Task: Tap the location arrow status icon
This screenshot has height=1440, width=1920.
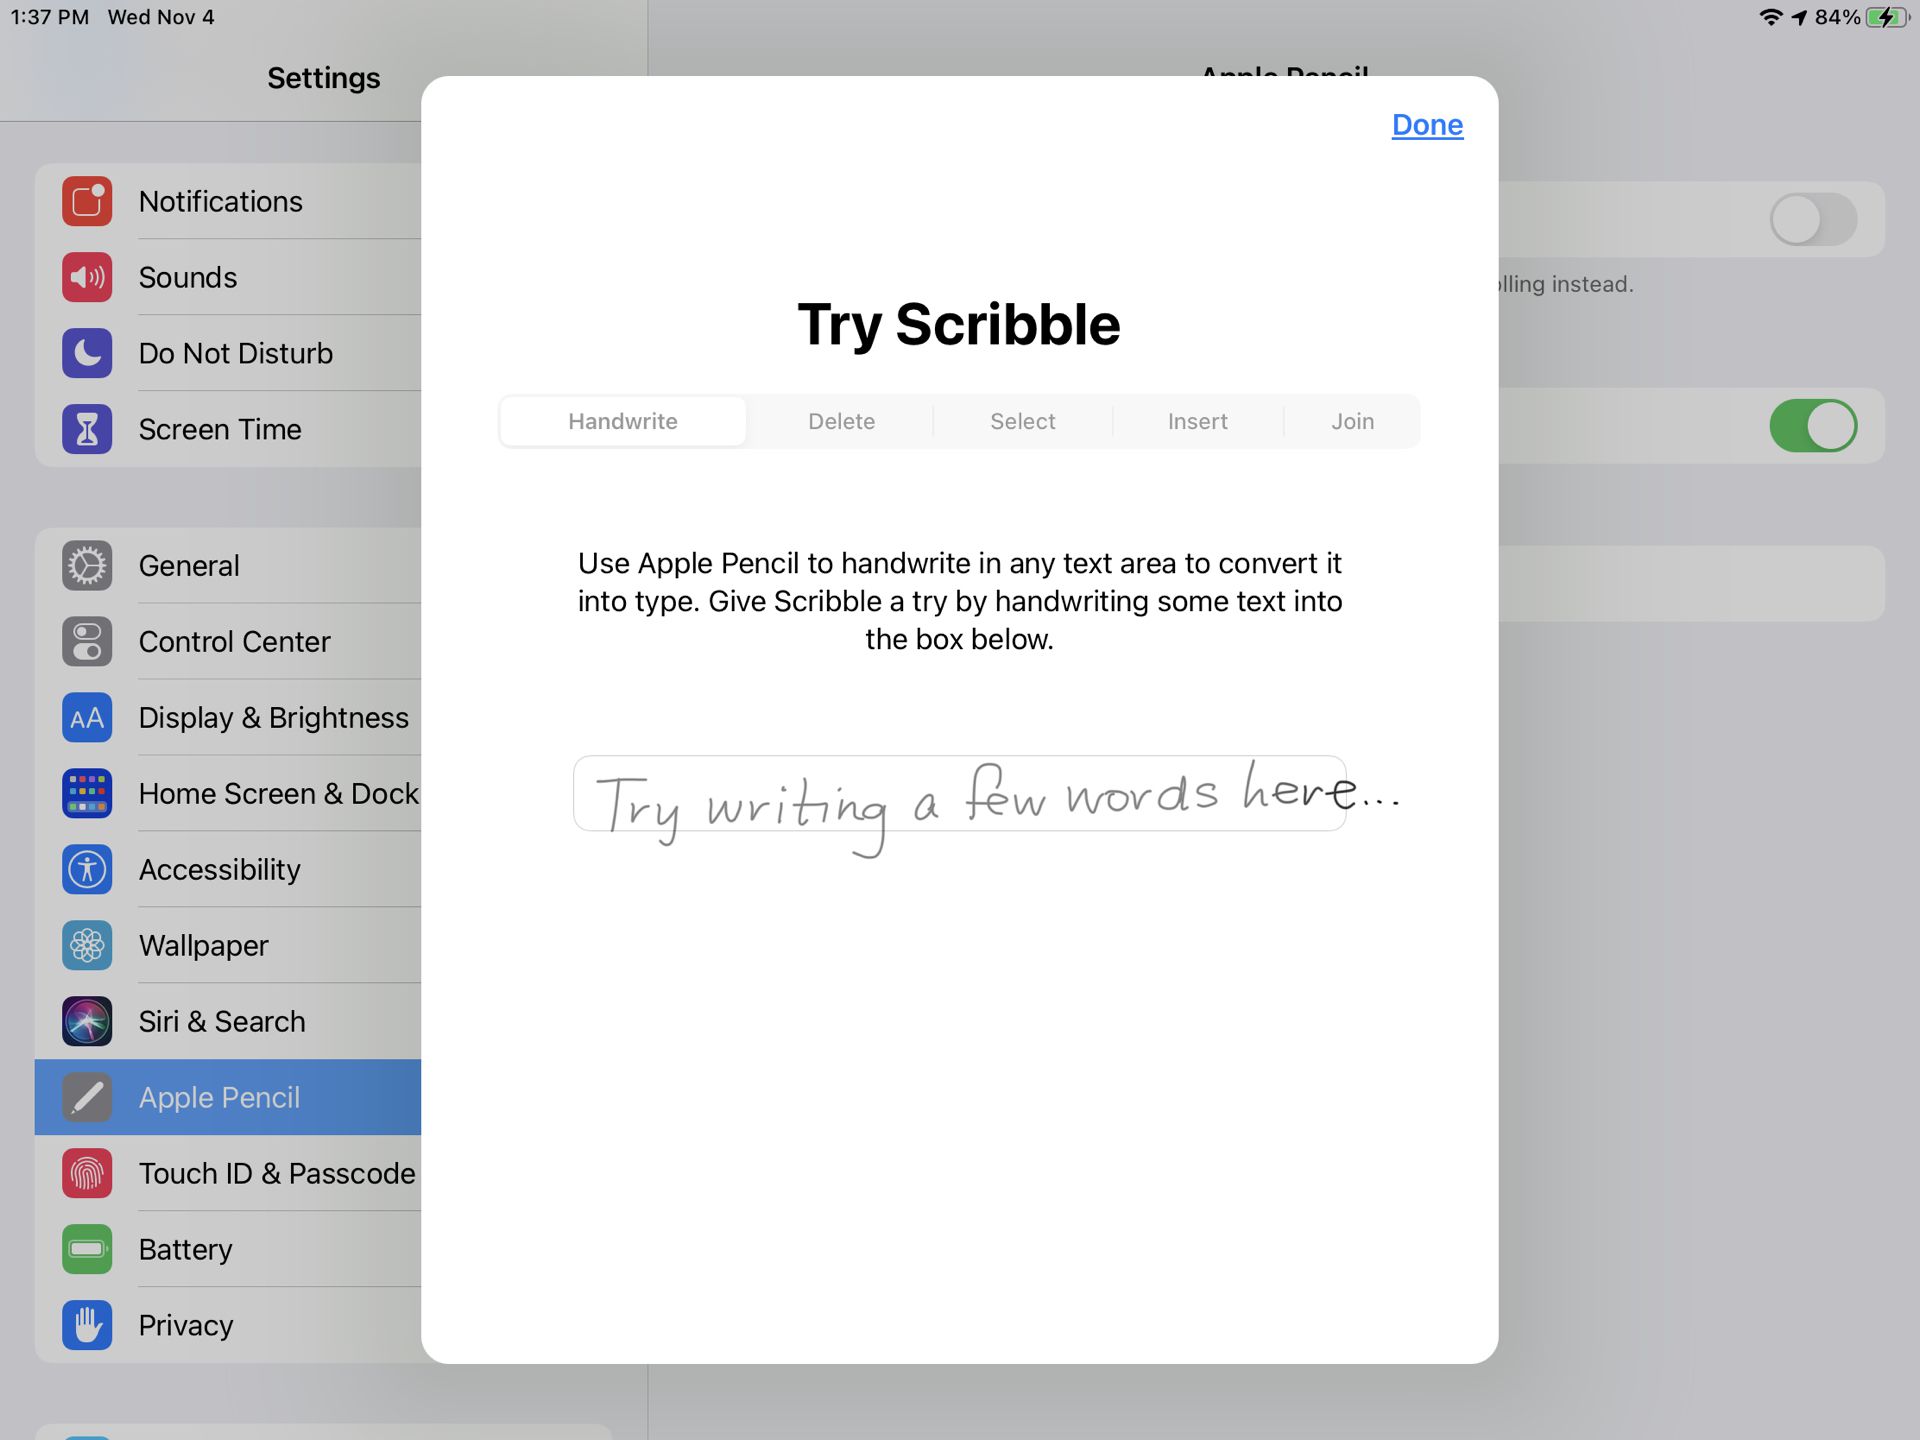Action: point(1799,17)
